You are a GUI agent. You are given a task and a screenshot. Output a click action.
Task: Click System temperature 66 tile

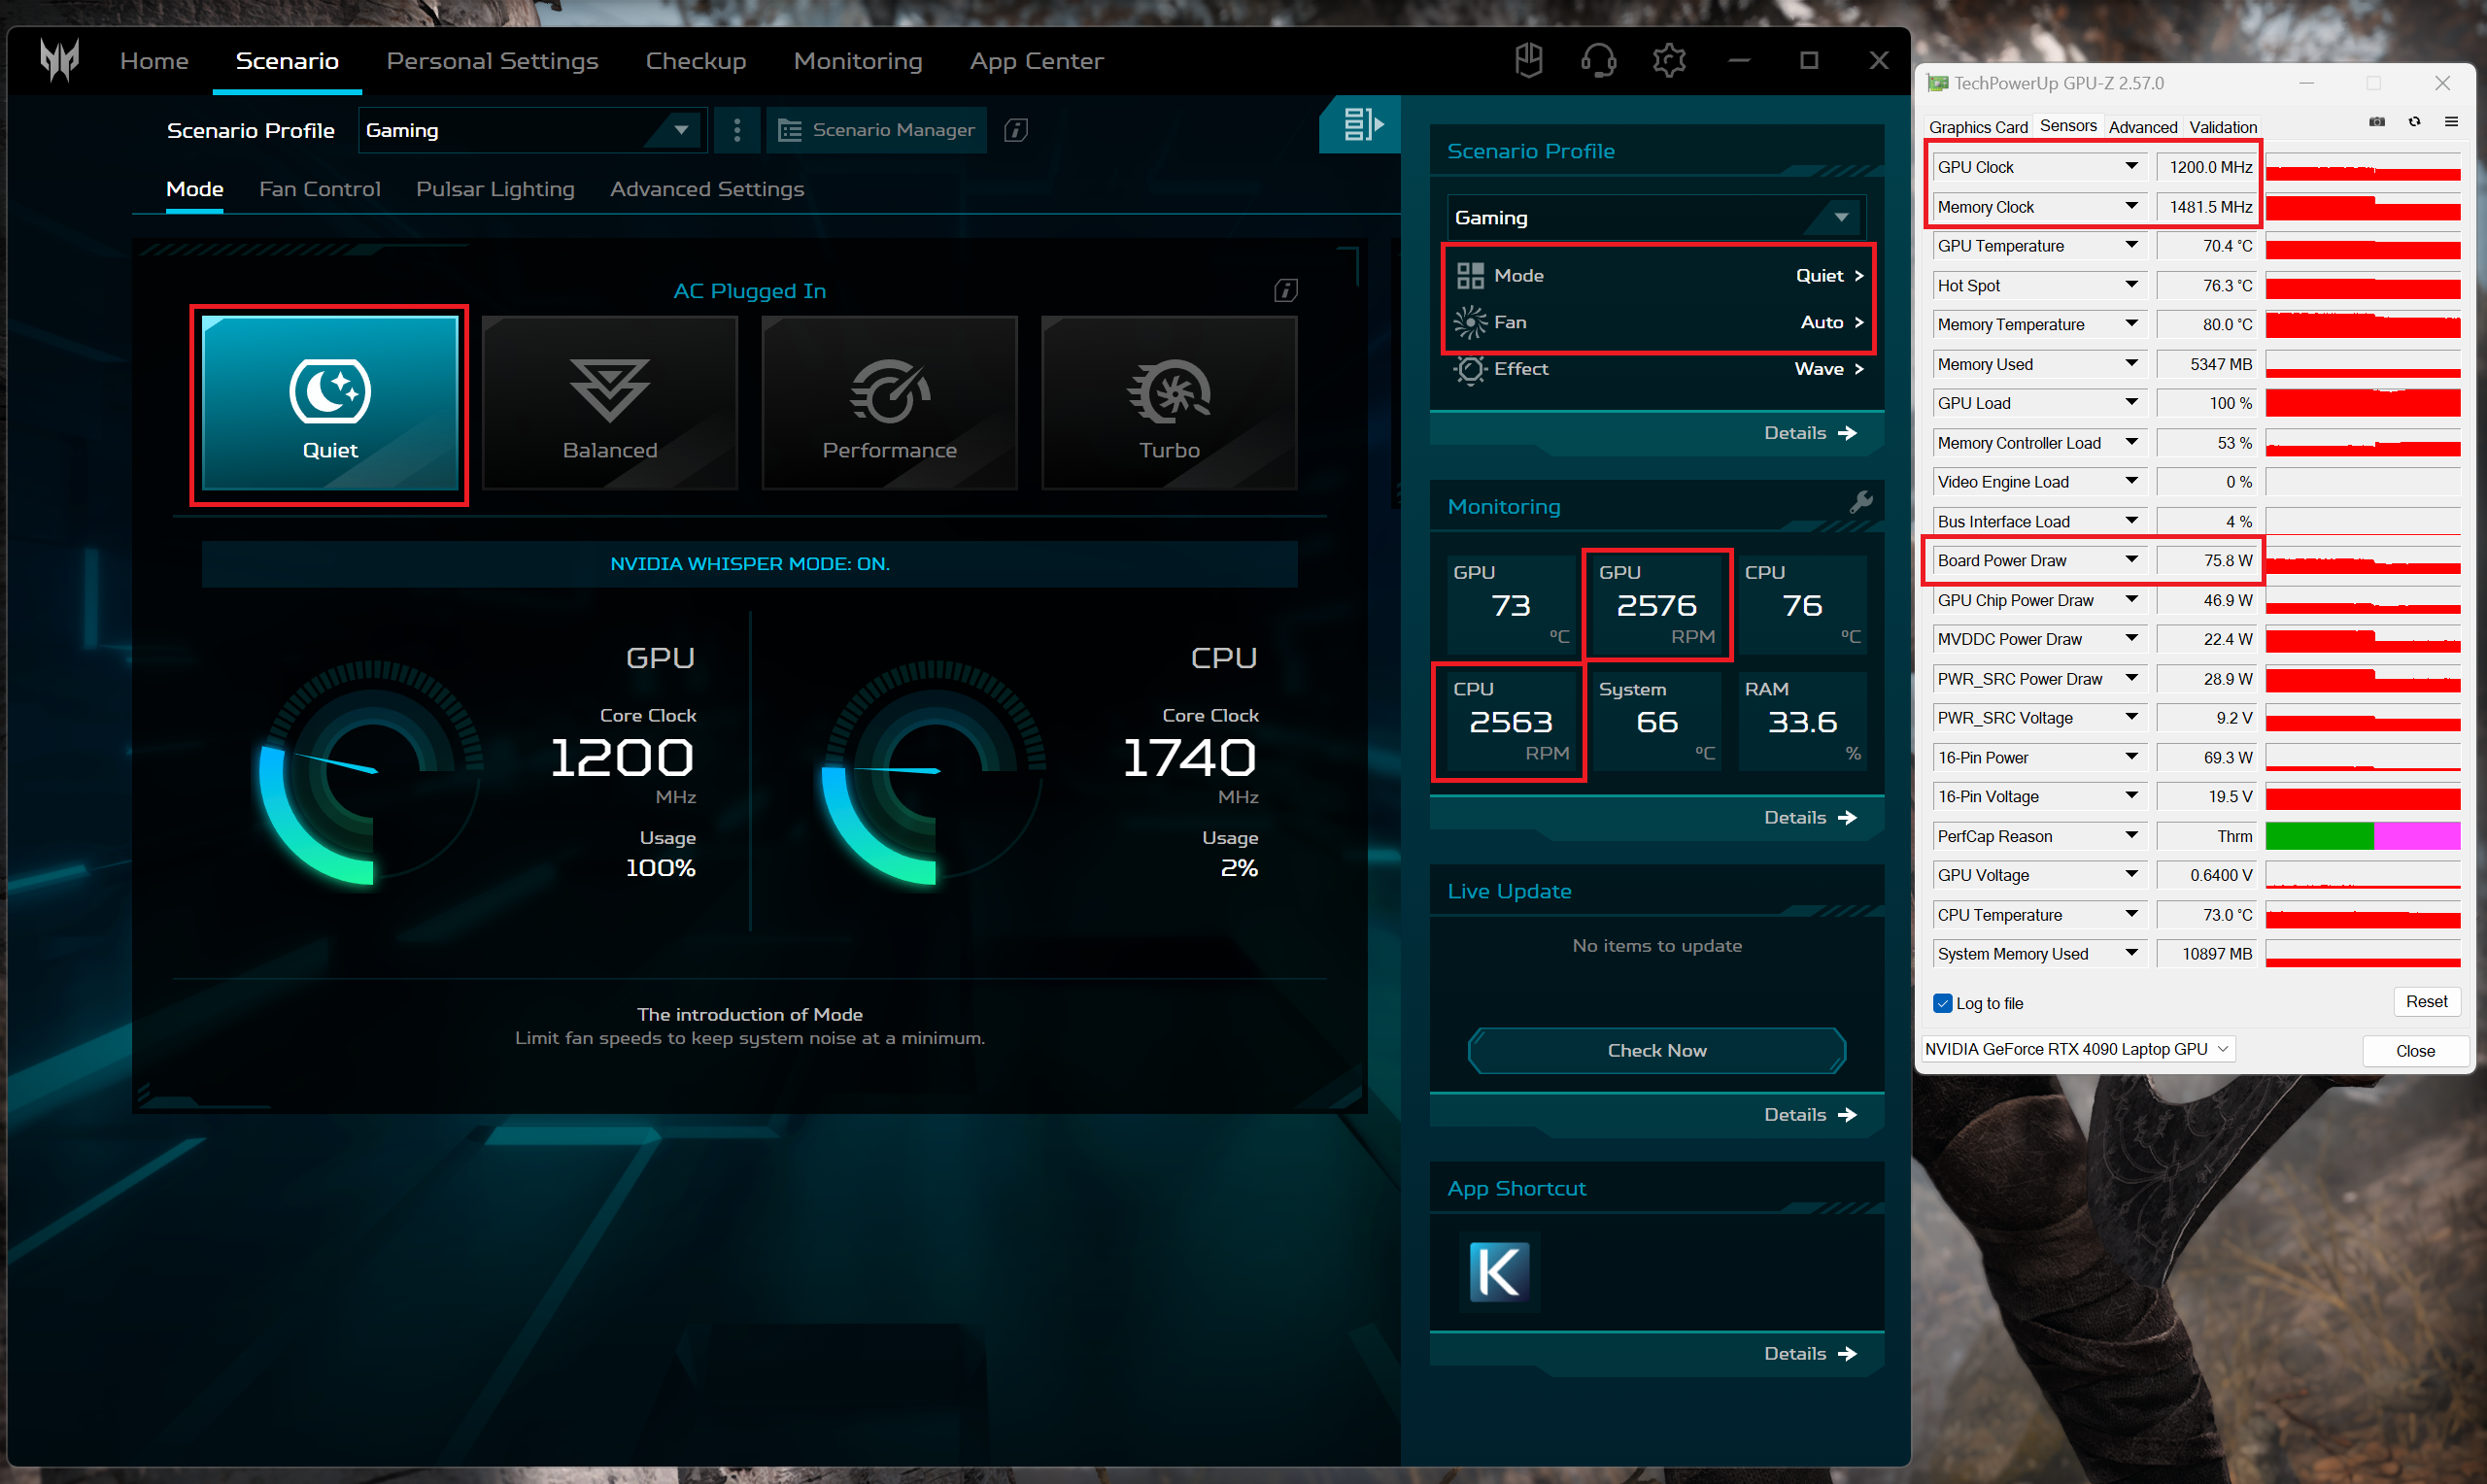[1657, 721]
